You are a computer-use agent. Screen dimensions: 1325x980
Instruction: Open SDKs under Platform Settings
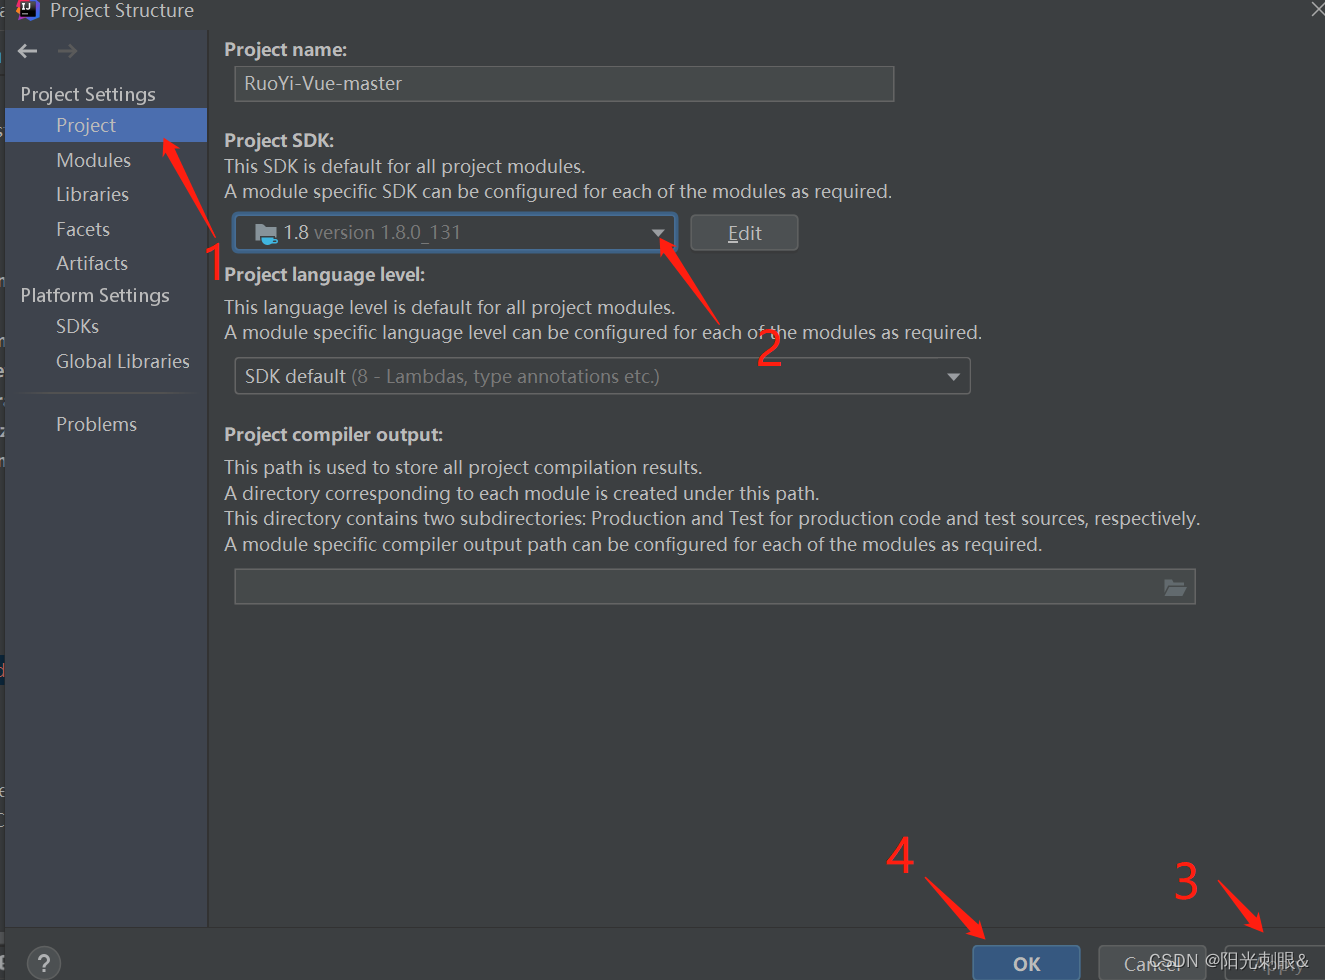pos(77,326)
